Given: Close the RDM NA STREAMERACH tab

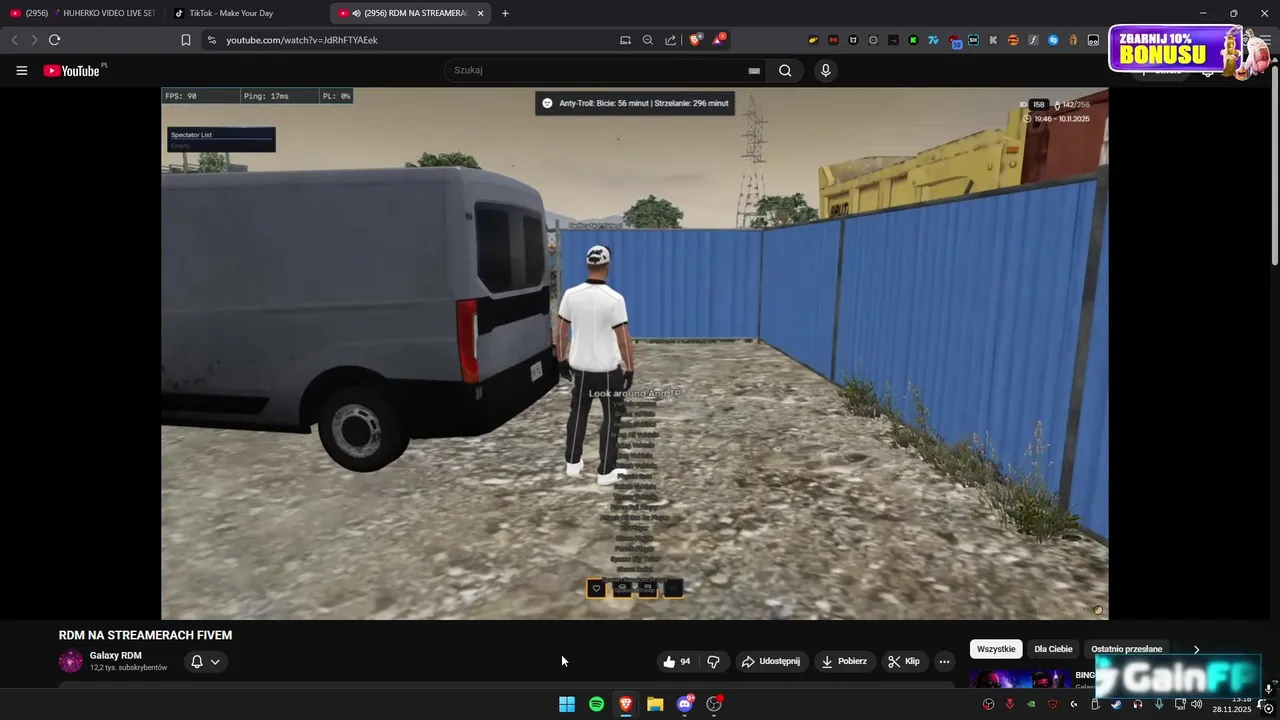Looking at the screenshot, I should 480,13.
